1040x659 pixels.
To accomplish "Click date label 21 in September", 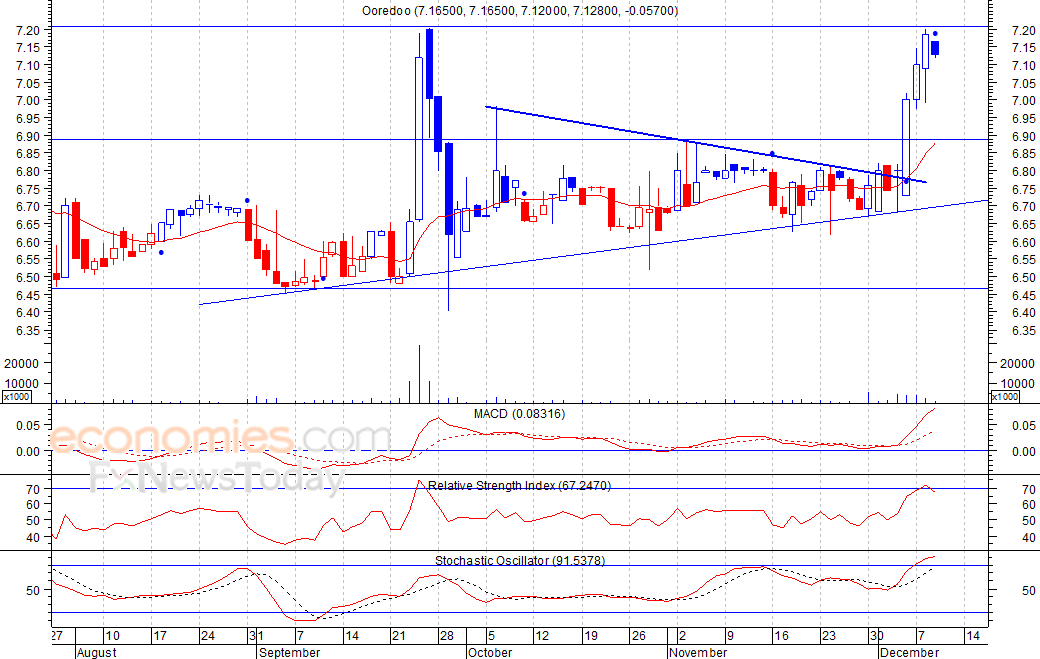I will 399,635.
